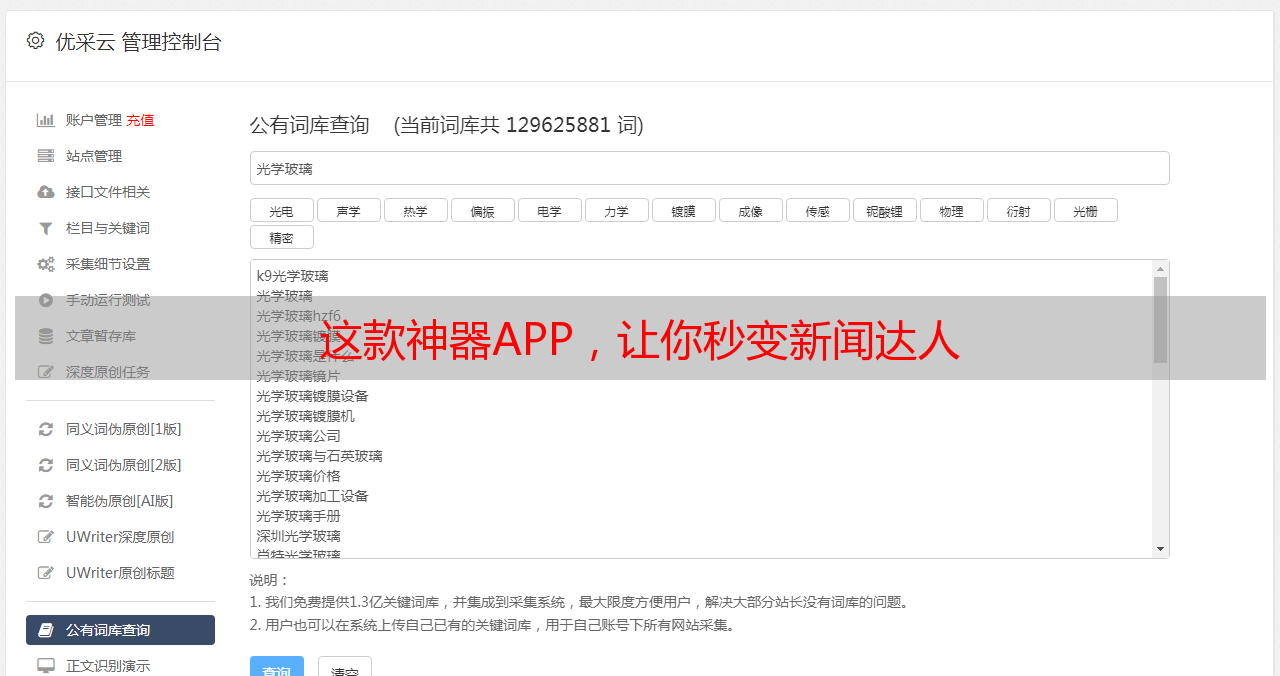Click the results list scroll up arrow
The height and width of the screenshot is (676, 1280).
click(1160, 269)
